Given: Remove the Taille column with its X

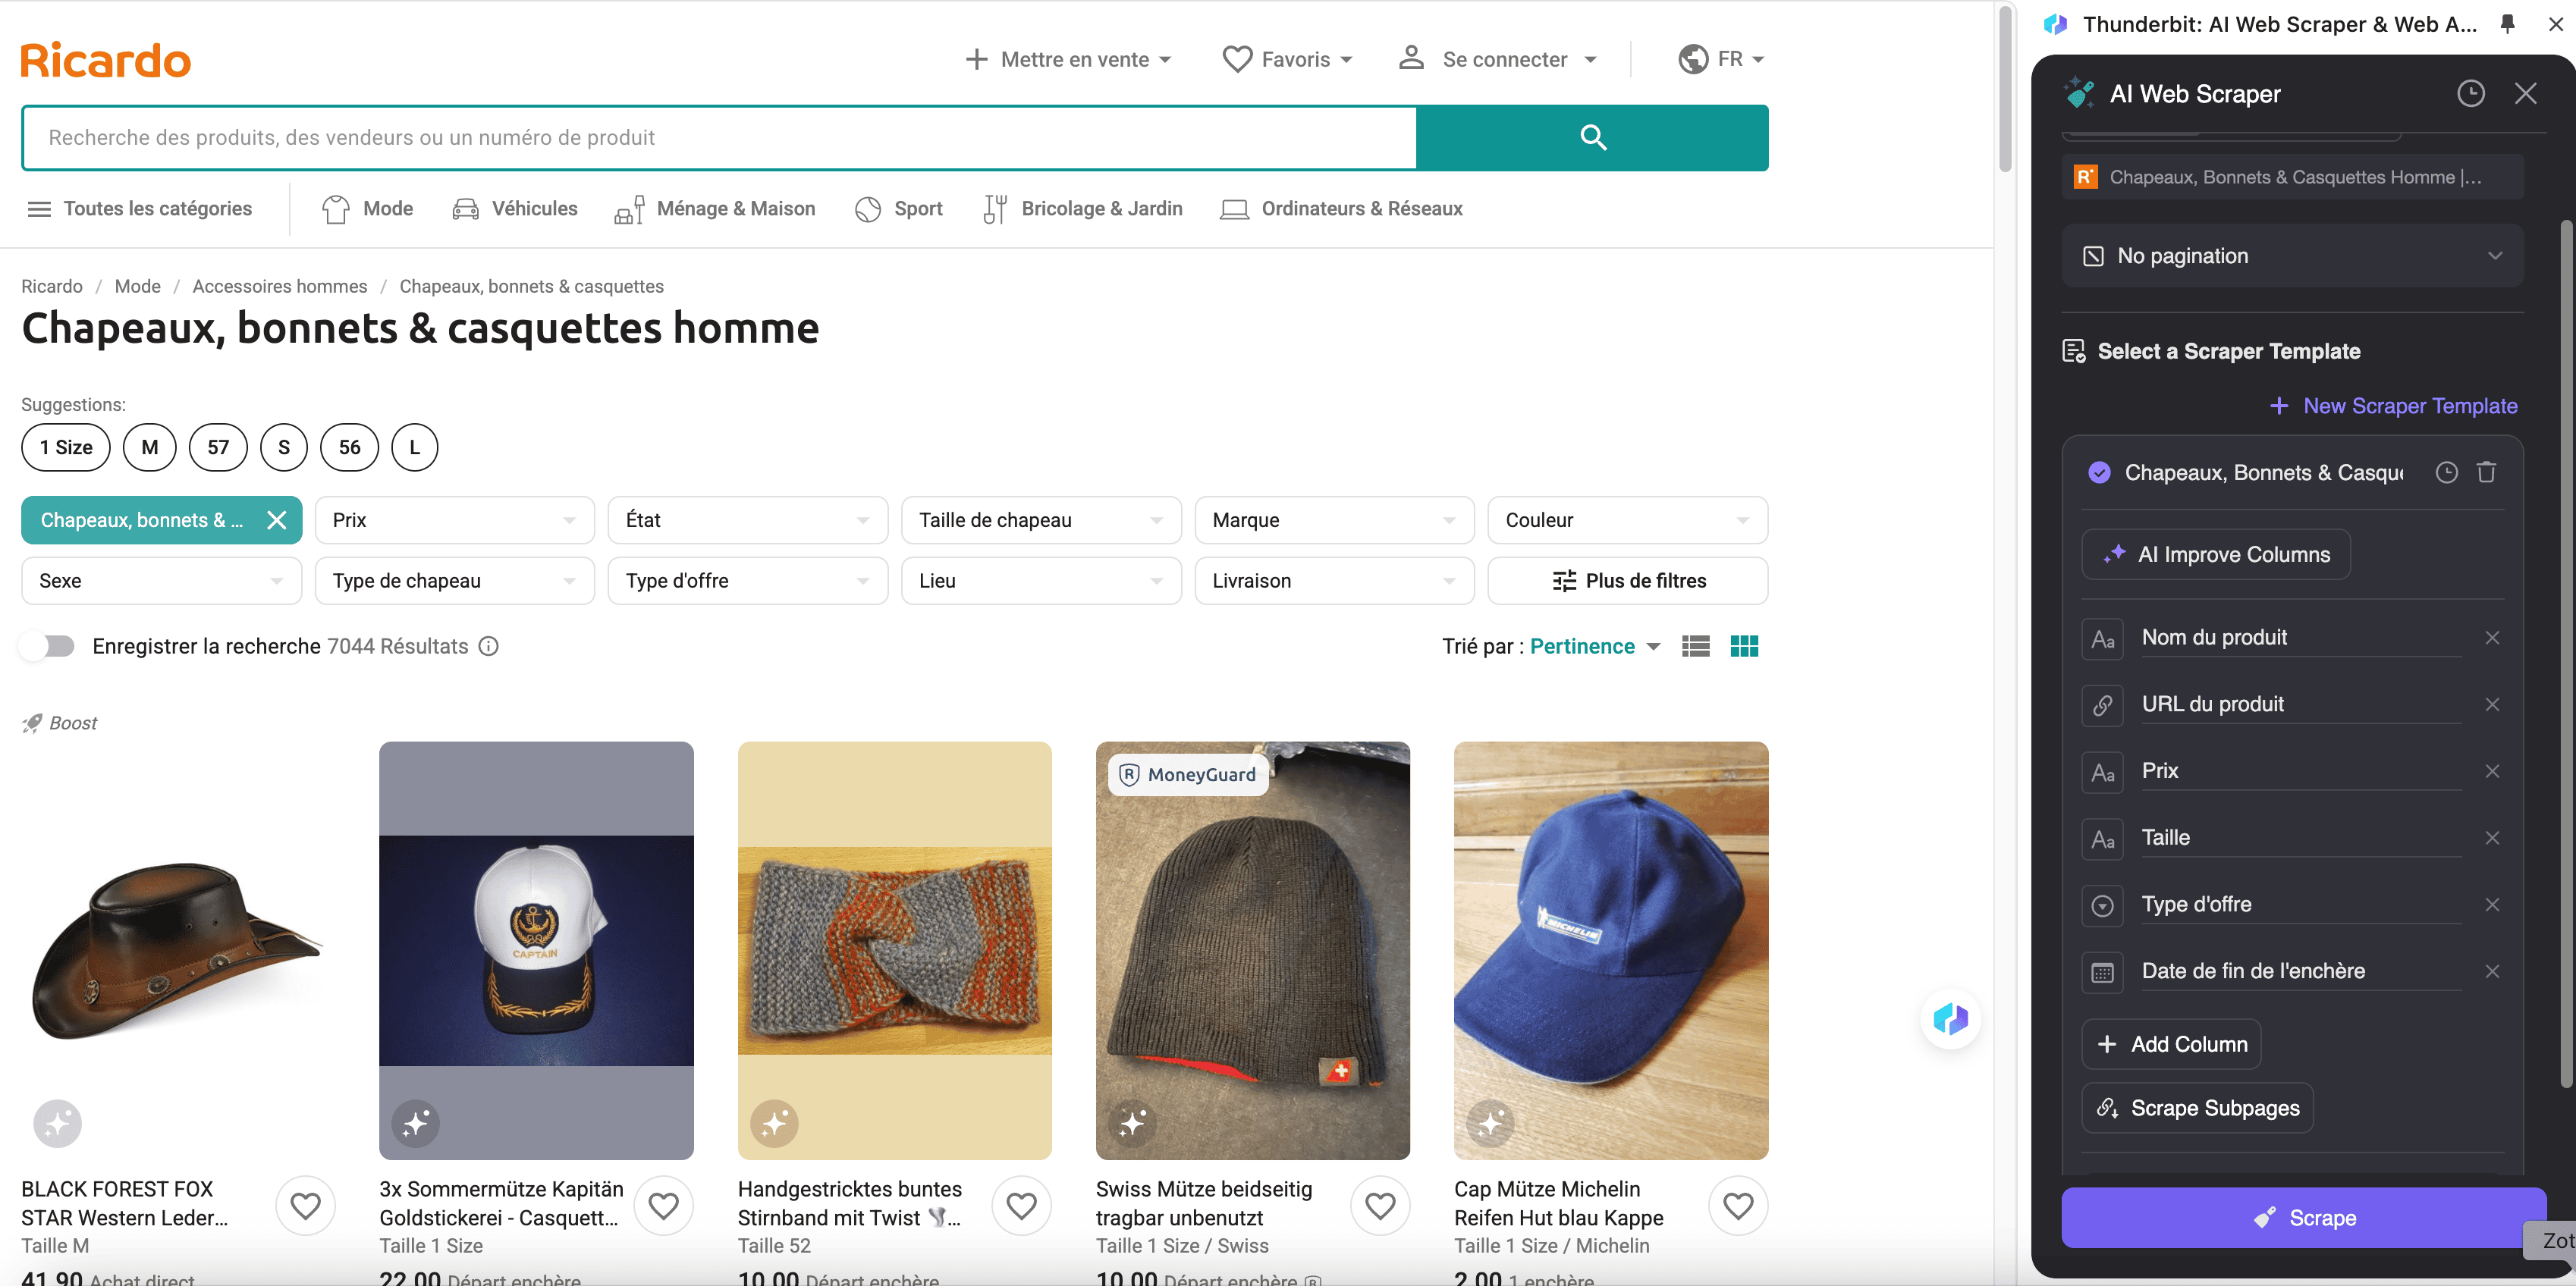Looking at the screenshot, I should point(2491,838).
